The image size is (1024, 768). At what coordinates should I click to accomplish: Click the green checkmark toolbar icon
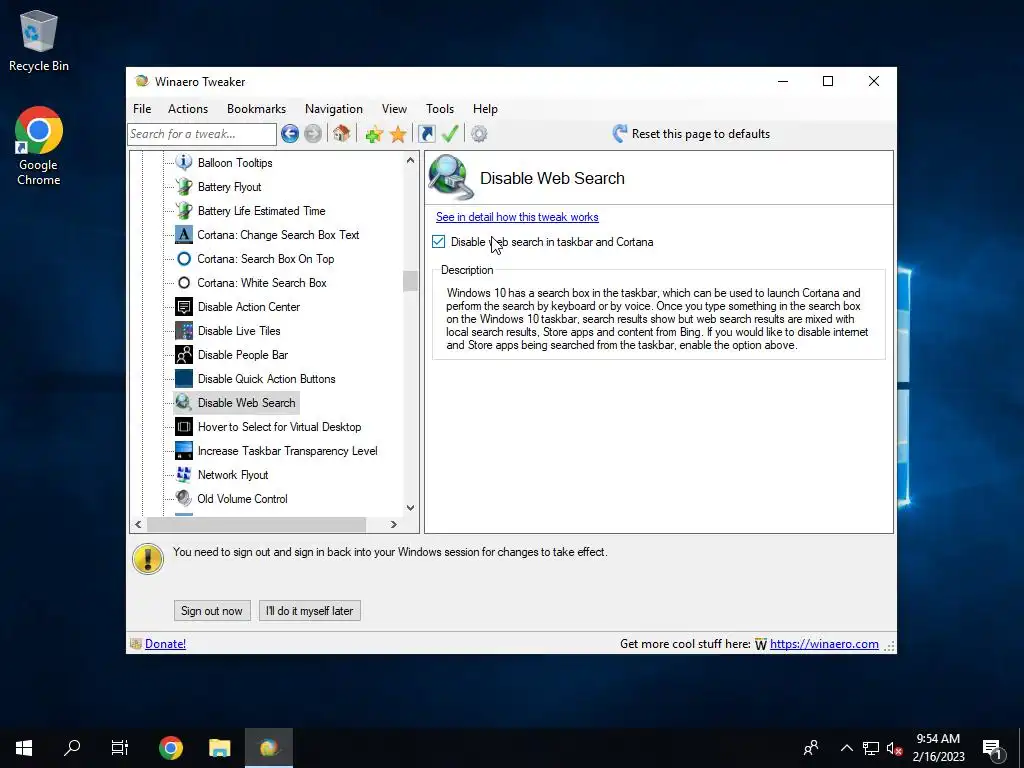pos(450,134)
